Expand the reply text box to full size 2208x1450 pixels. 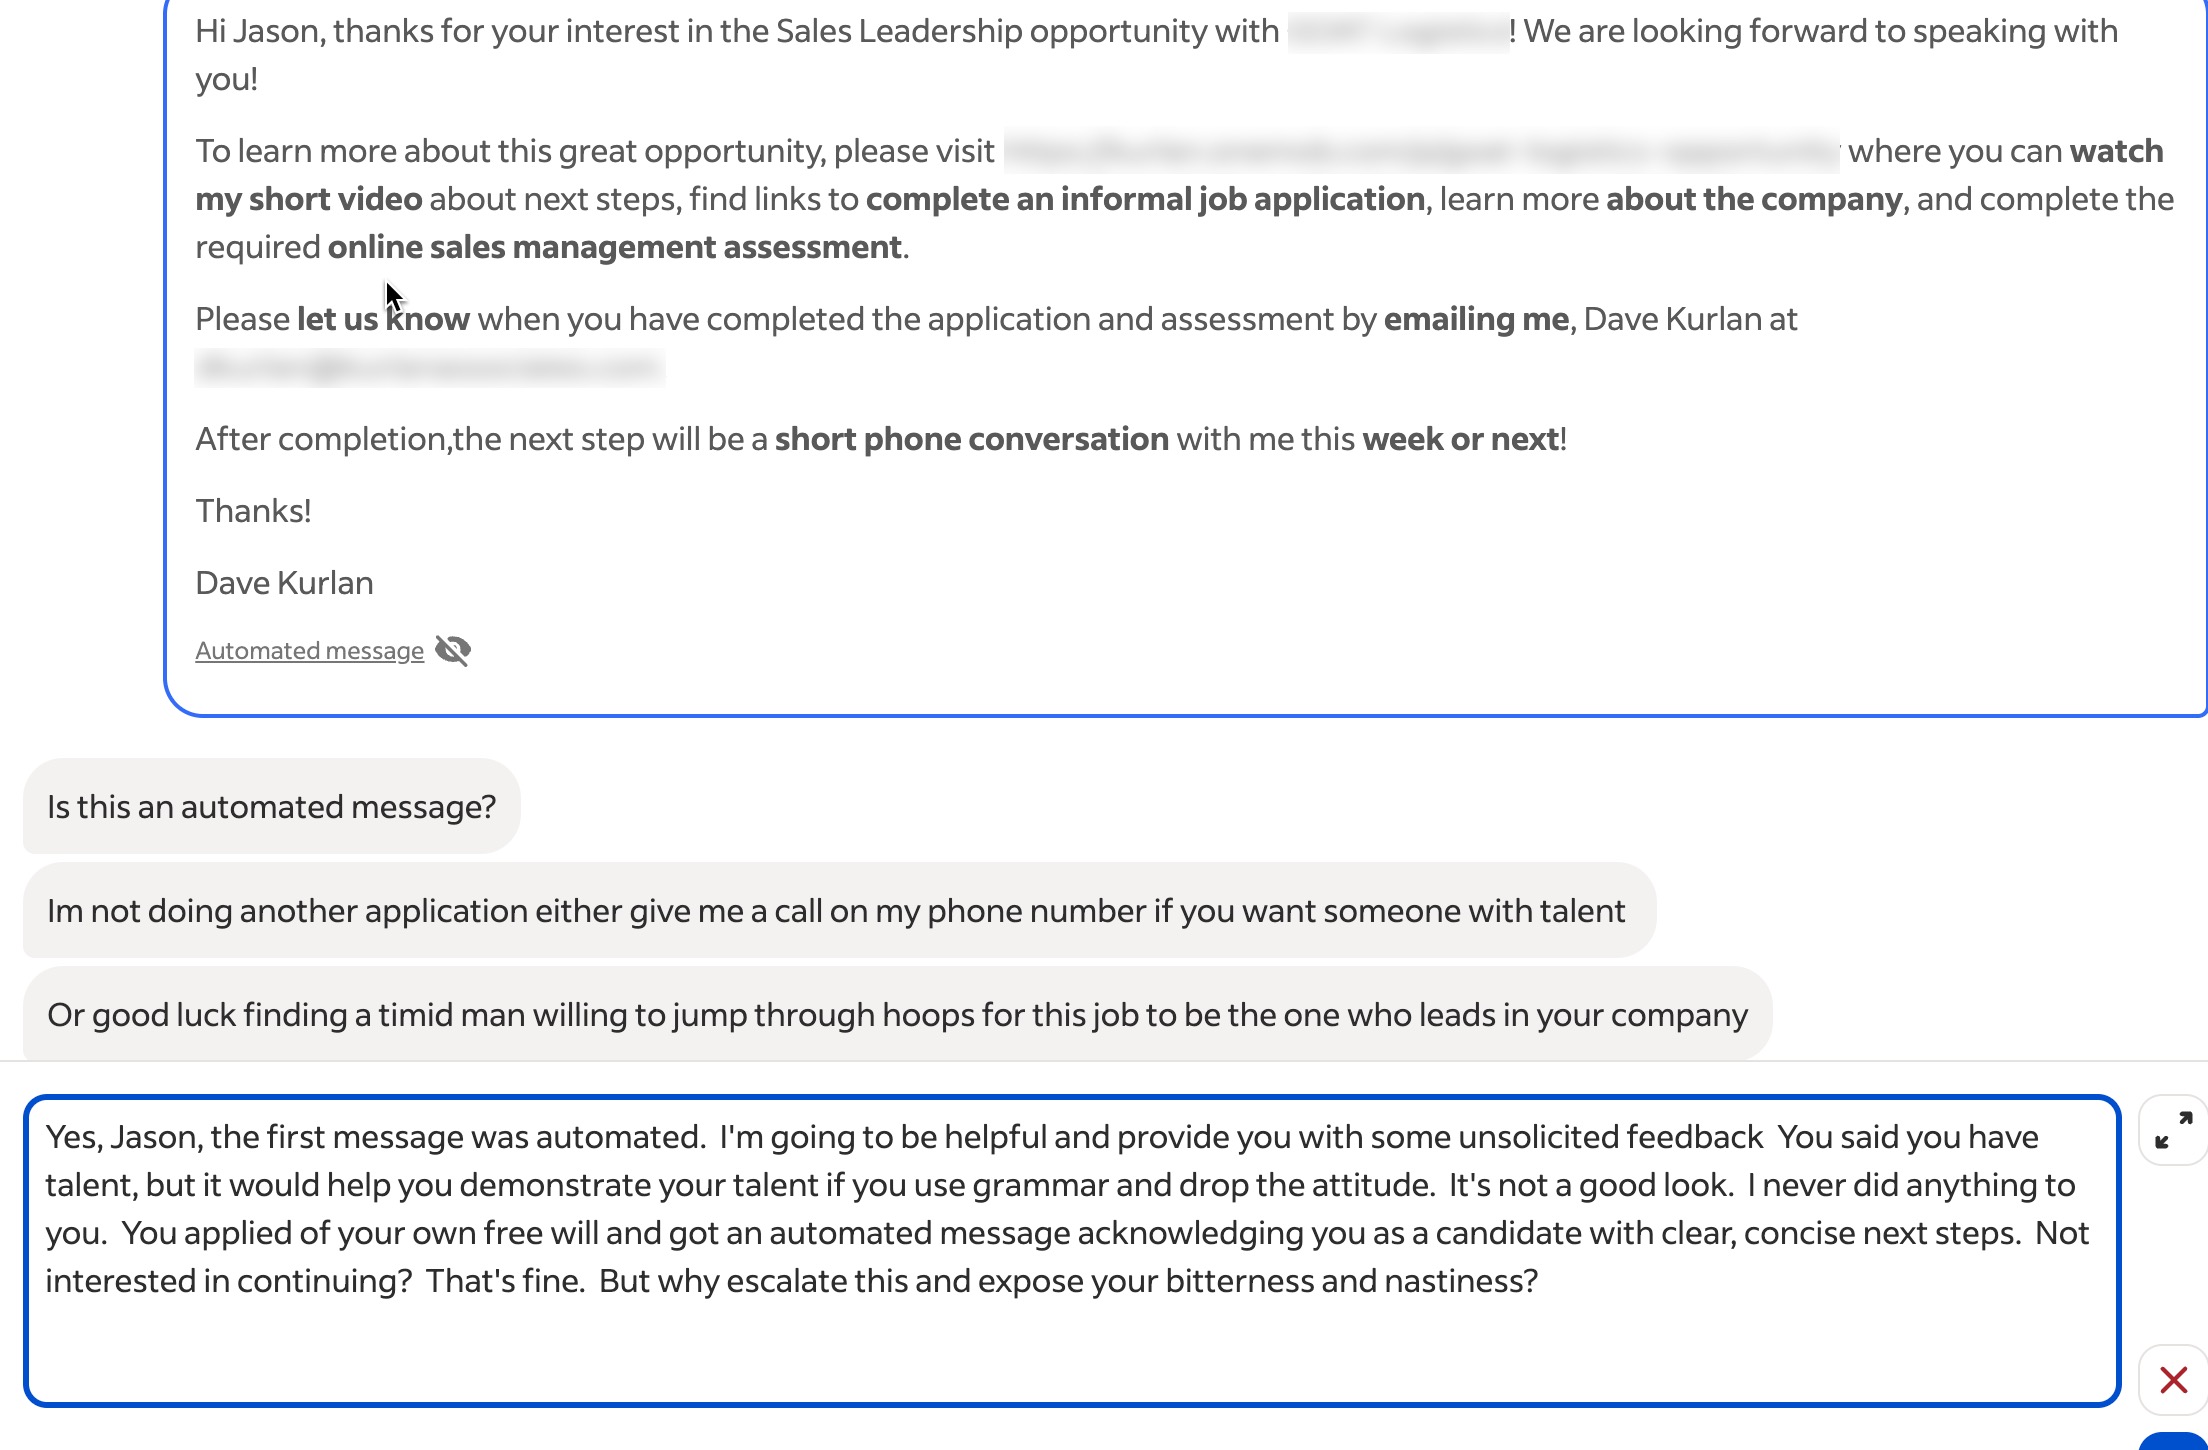tap(2173, 1130)
